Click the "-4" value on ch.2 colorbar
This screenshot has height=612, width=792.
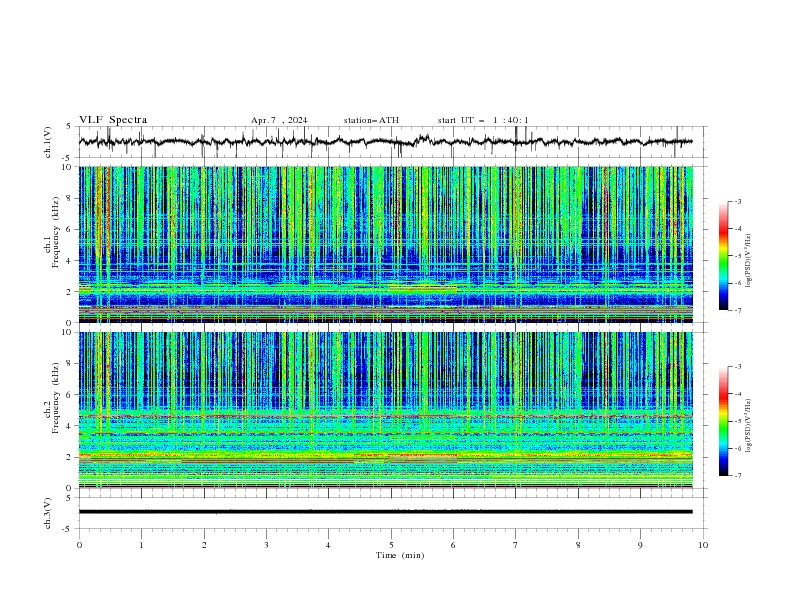[x=737, y=394]
